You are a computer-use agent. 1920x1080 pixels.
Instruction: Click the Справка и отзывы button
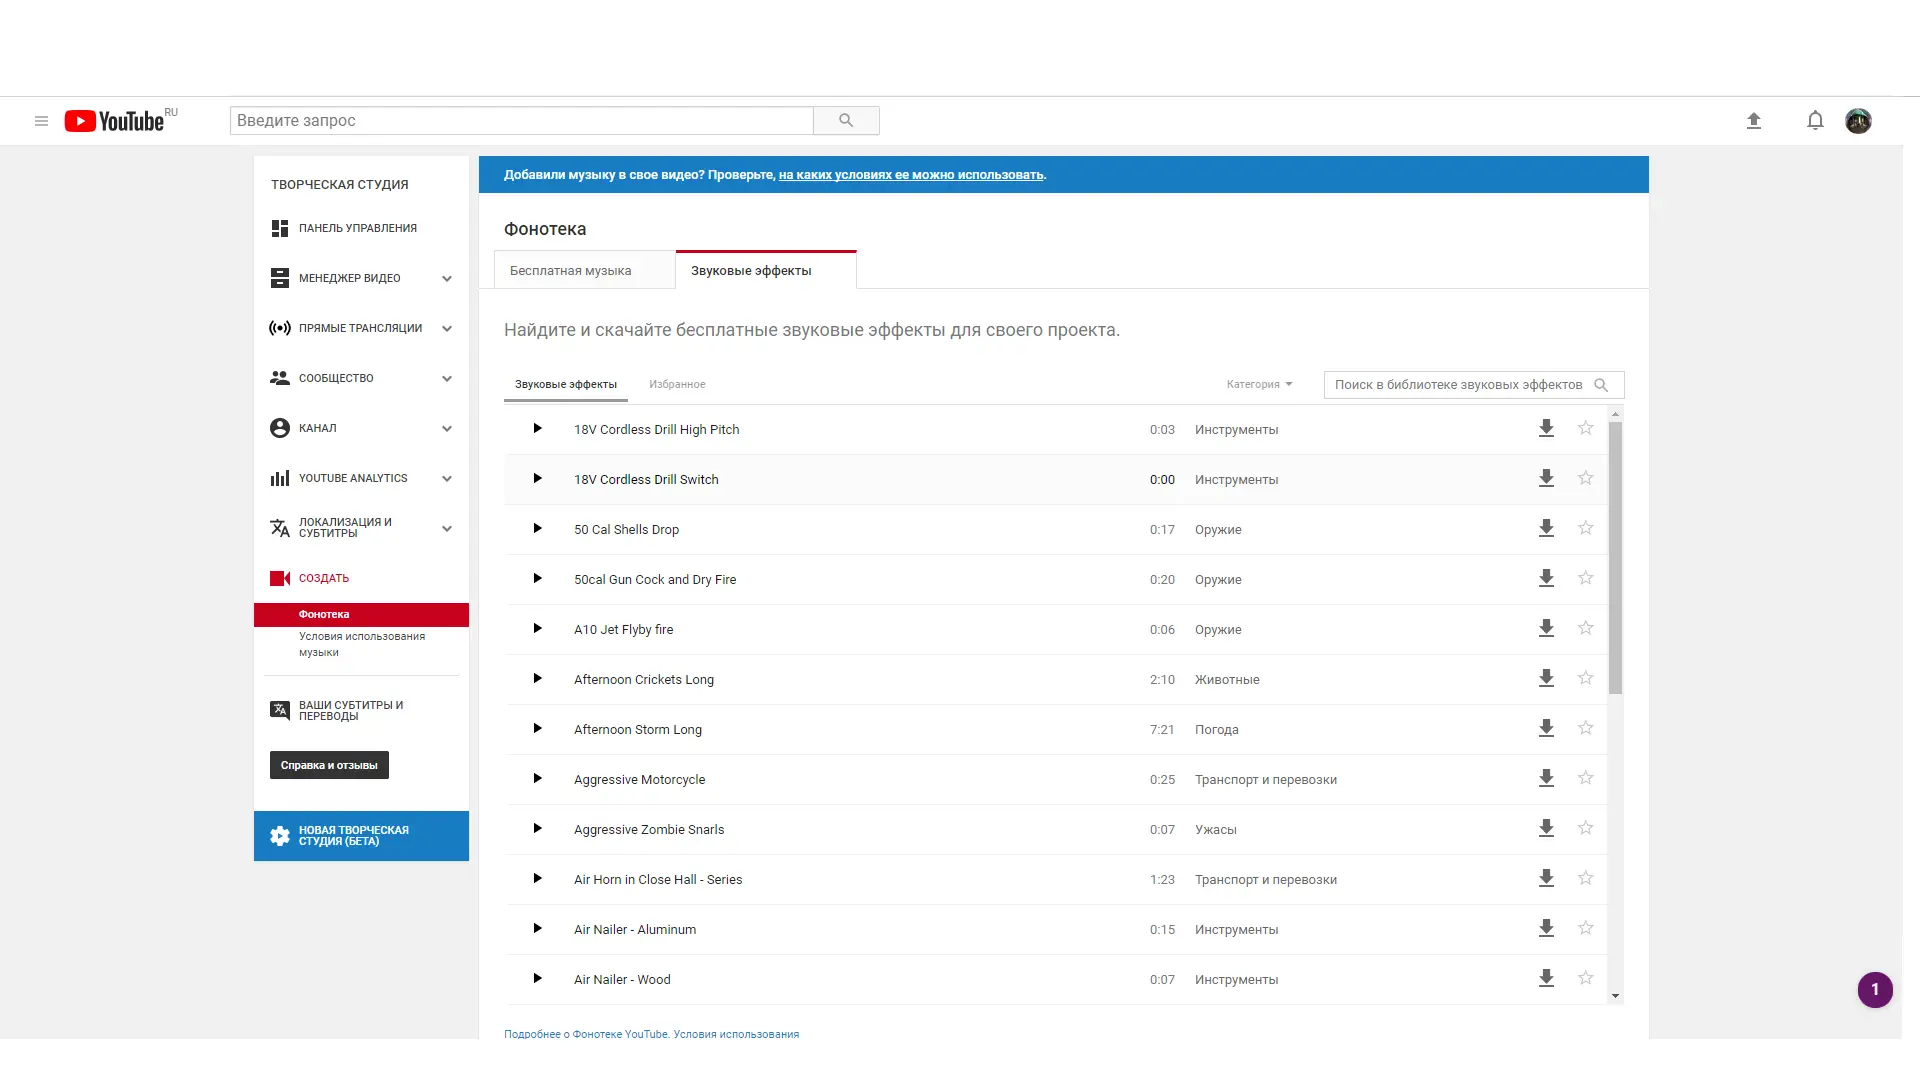tap(329, 766)
